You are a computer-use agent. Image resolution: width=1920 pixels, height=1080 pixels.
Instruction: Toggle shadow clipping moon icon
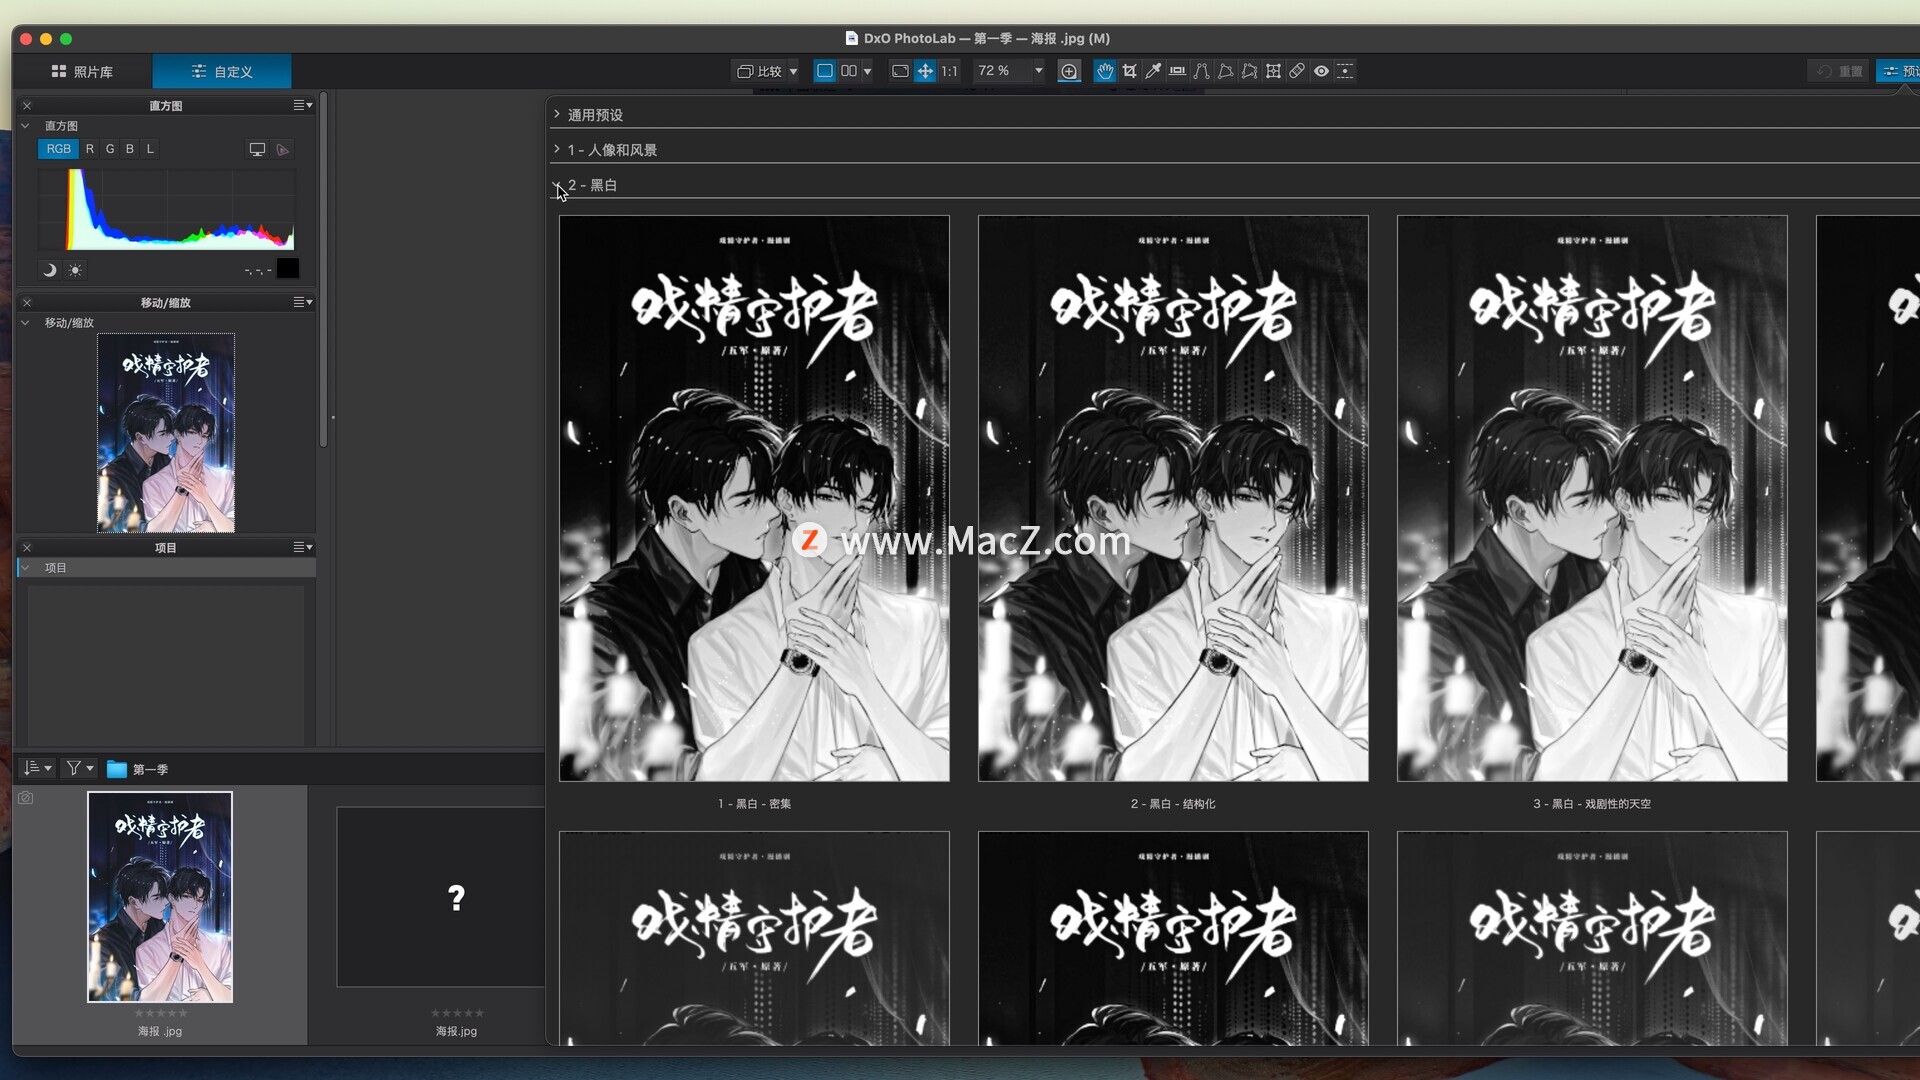49,270
